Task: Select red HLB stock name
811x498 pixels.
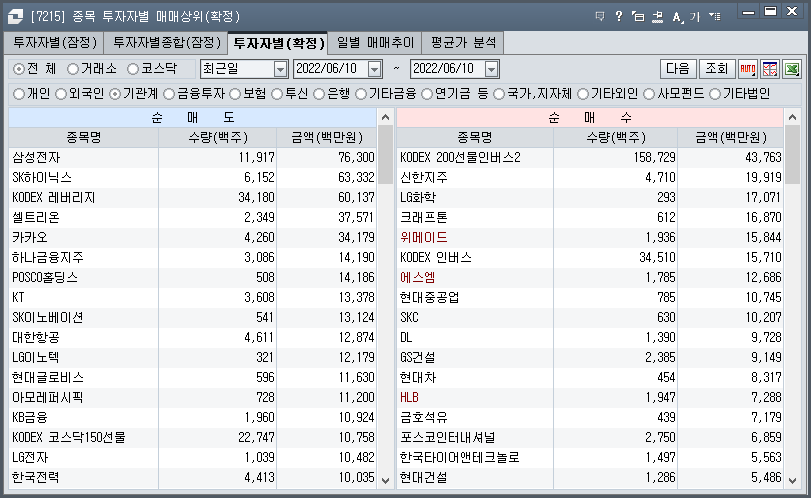Action: click(x=409, y=398)
